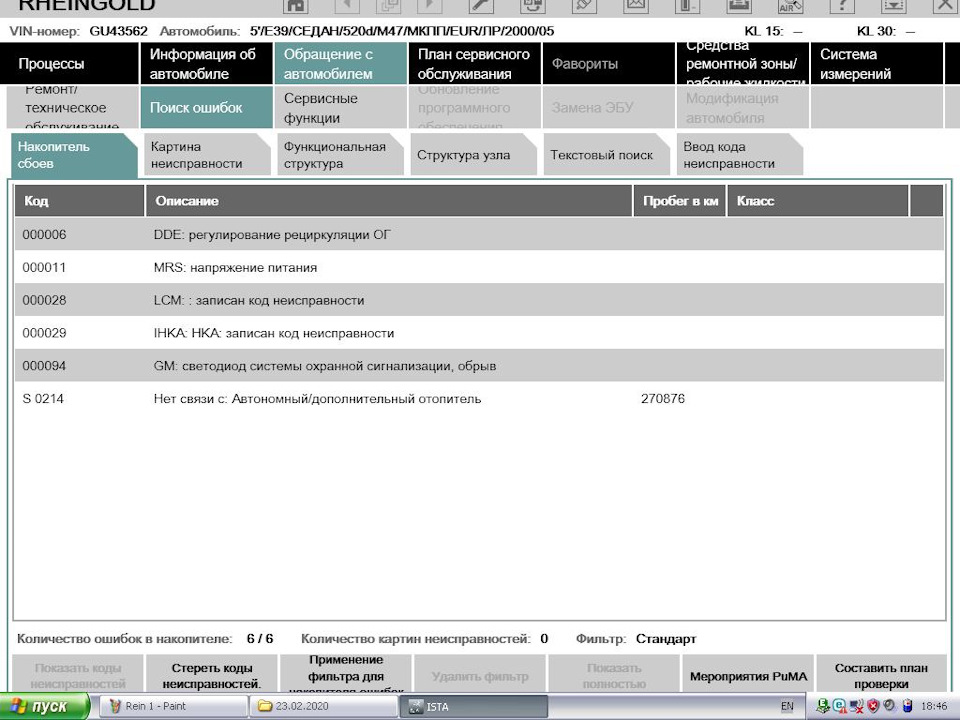Click the Фильтр value Стандарт
Viewport: 960px width, 720px height.
click(x=666, y=639)
